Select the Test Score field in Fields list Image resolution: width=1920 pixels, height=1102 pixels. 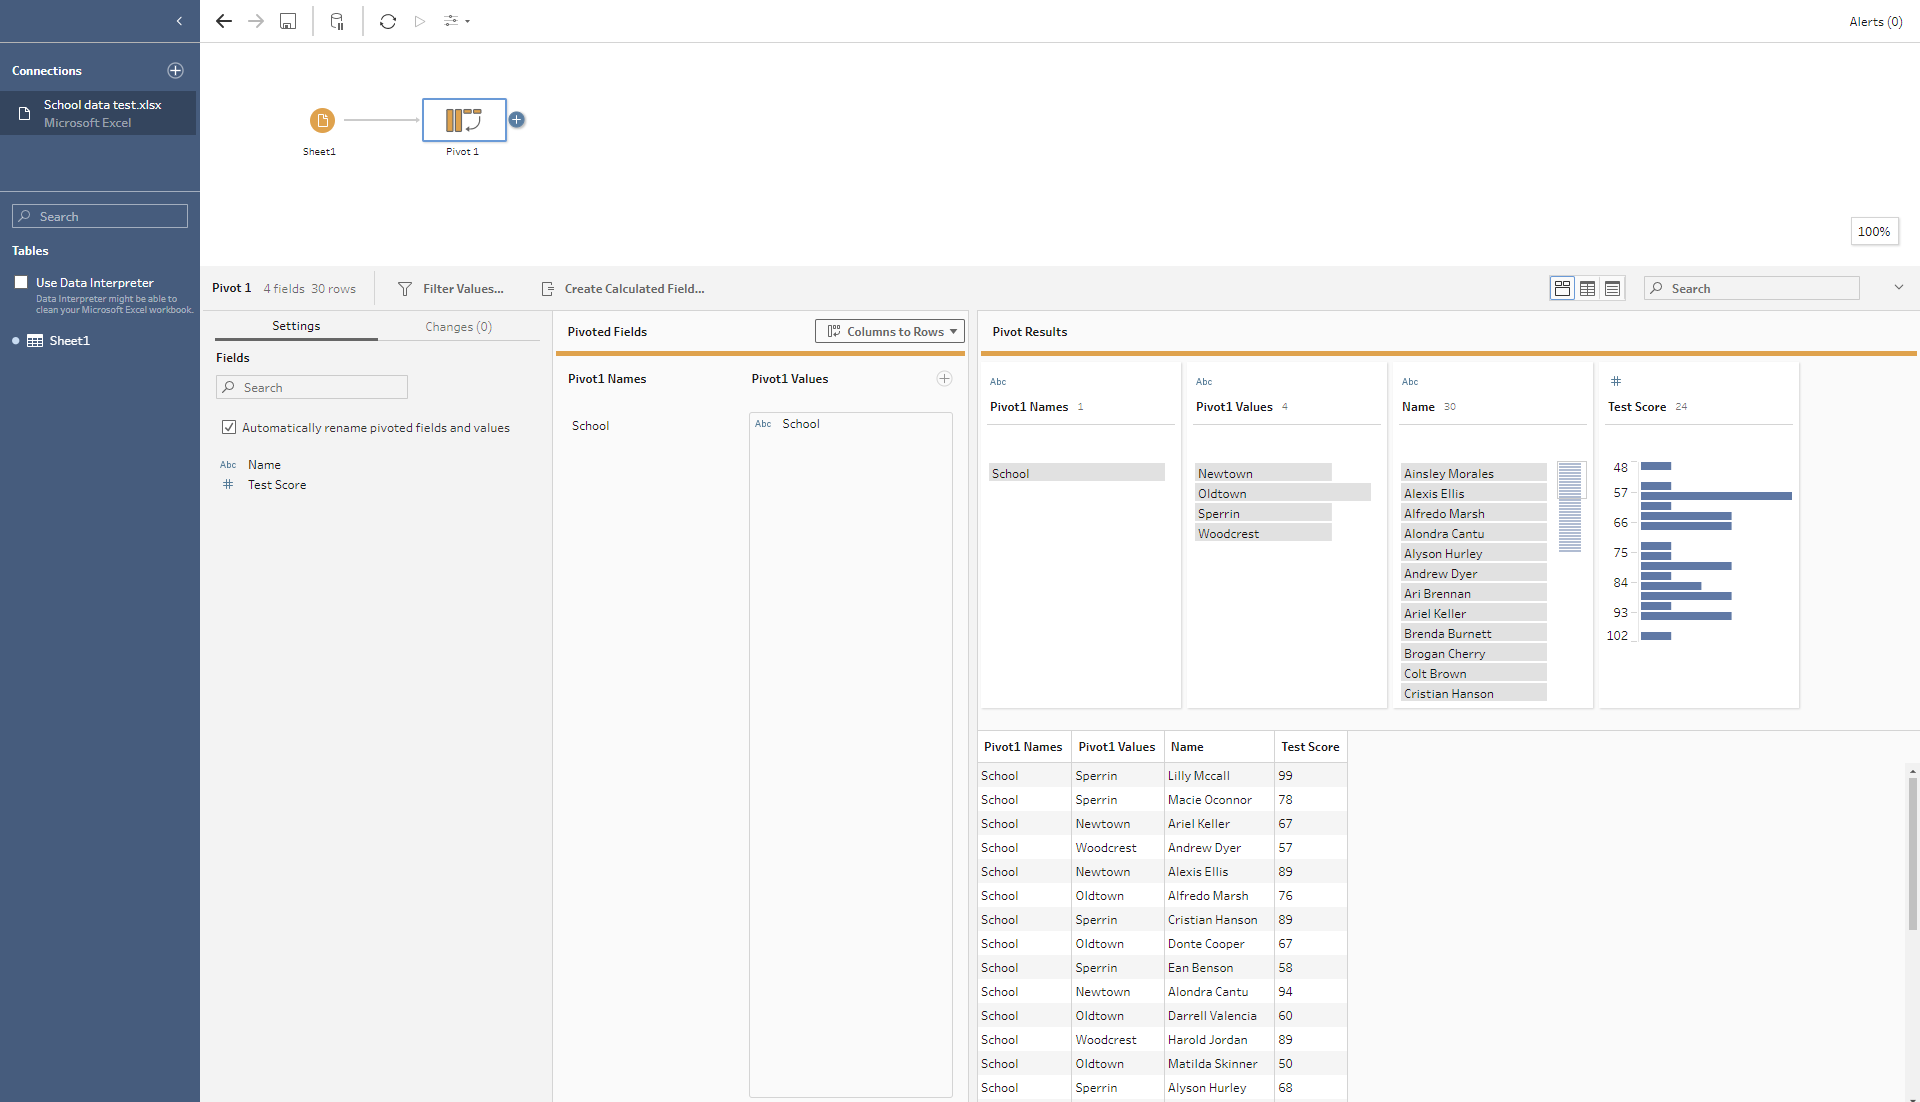click(277, 485)
